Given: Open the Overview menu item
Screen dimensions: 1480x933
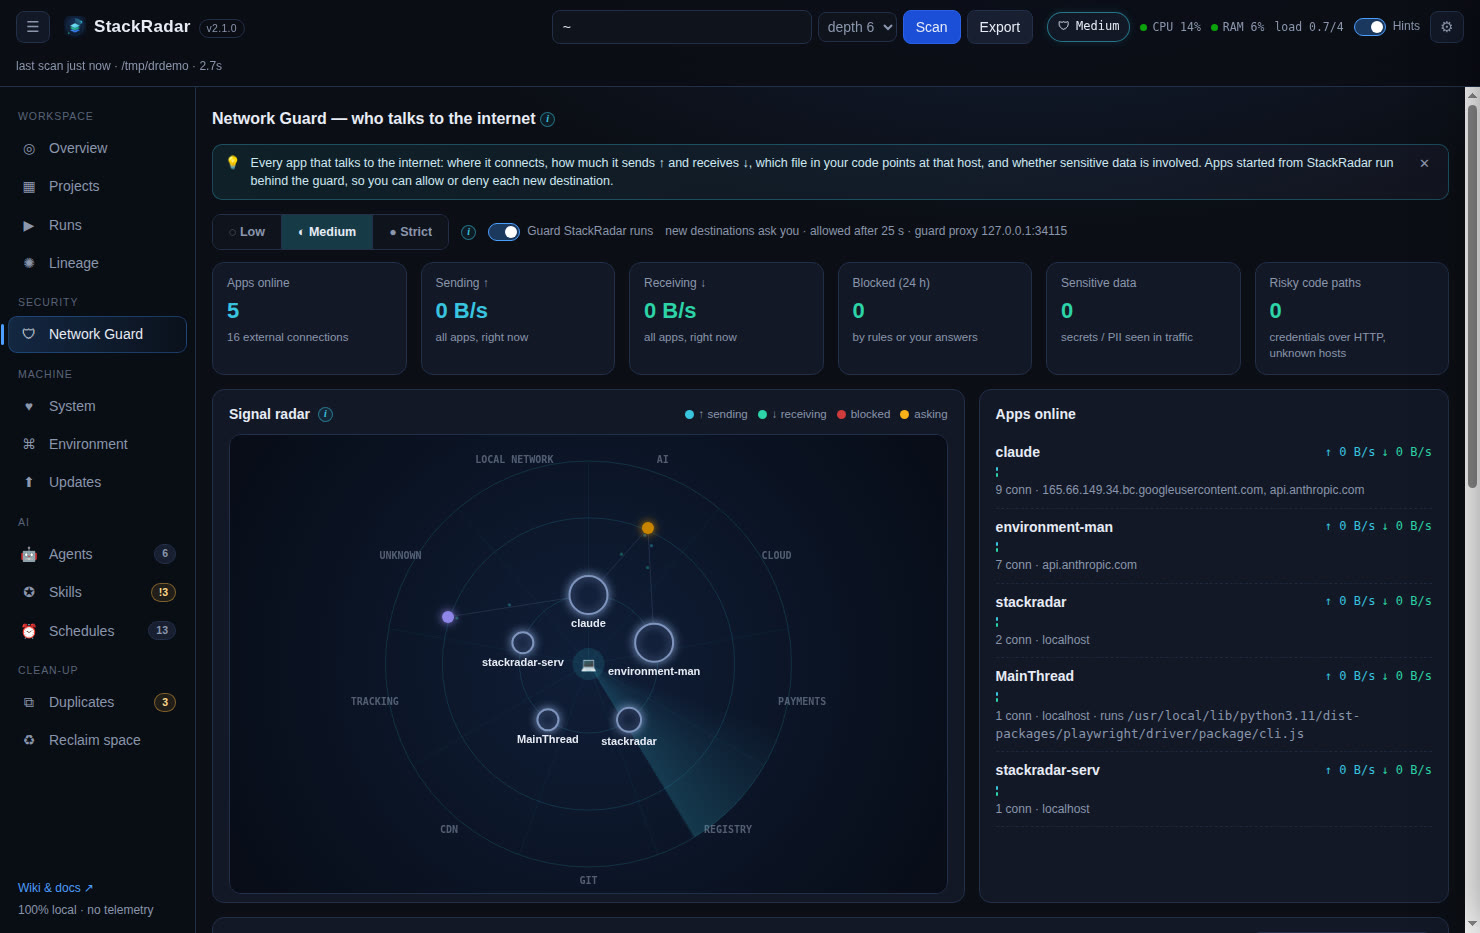Looking at the screenshot, I should (x=97, y=148).
